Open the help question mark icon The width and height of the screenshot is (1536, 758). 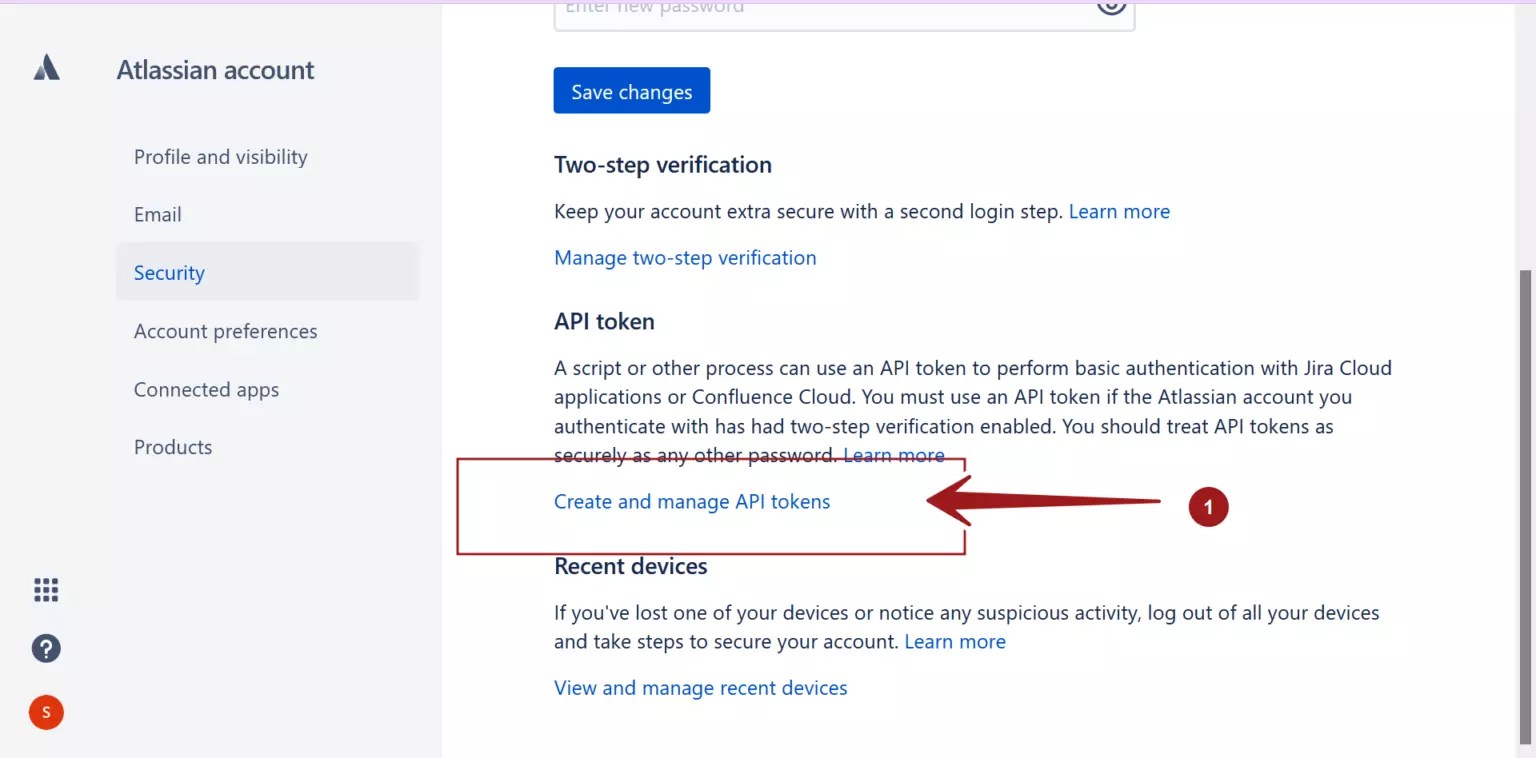[46, 648]
